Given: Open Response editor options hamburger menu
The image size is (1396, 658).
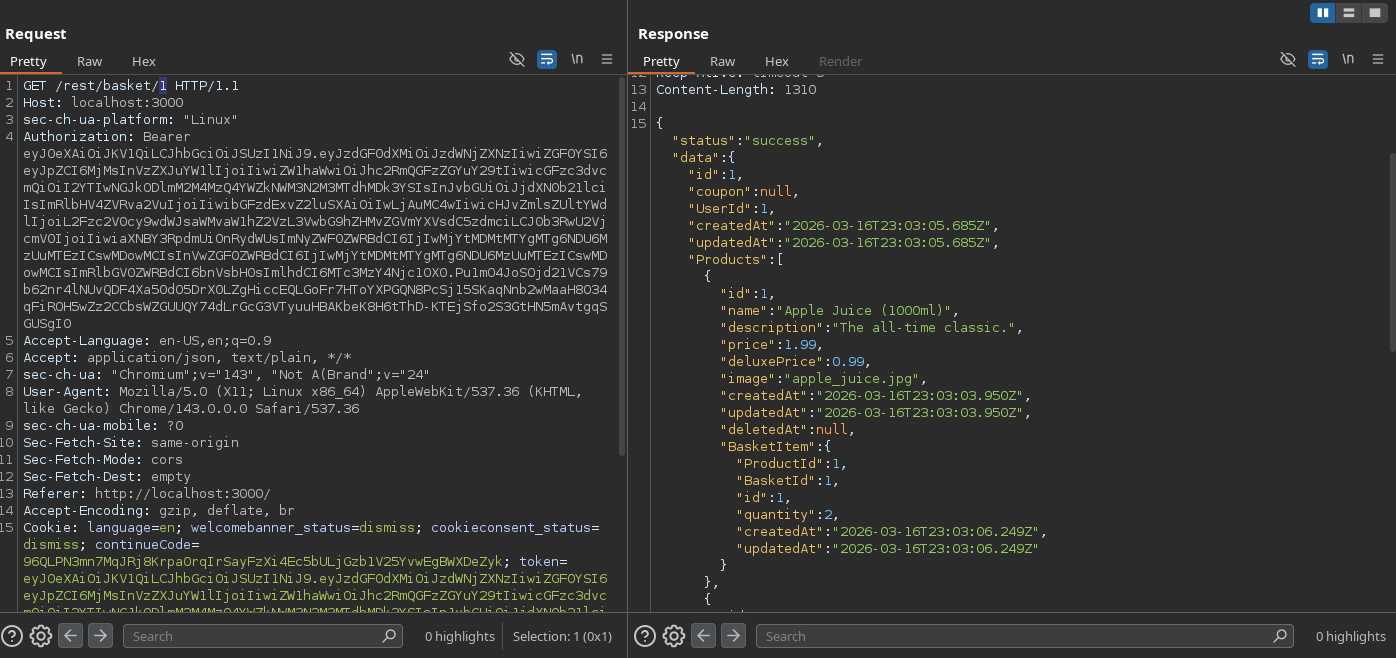Looking at the screenshot, I should (1378, 60).
